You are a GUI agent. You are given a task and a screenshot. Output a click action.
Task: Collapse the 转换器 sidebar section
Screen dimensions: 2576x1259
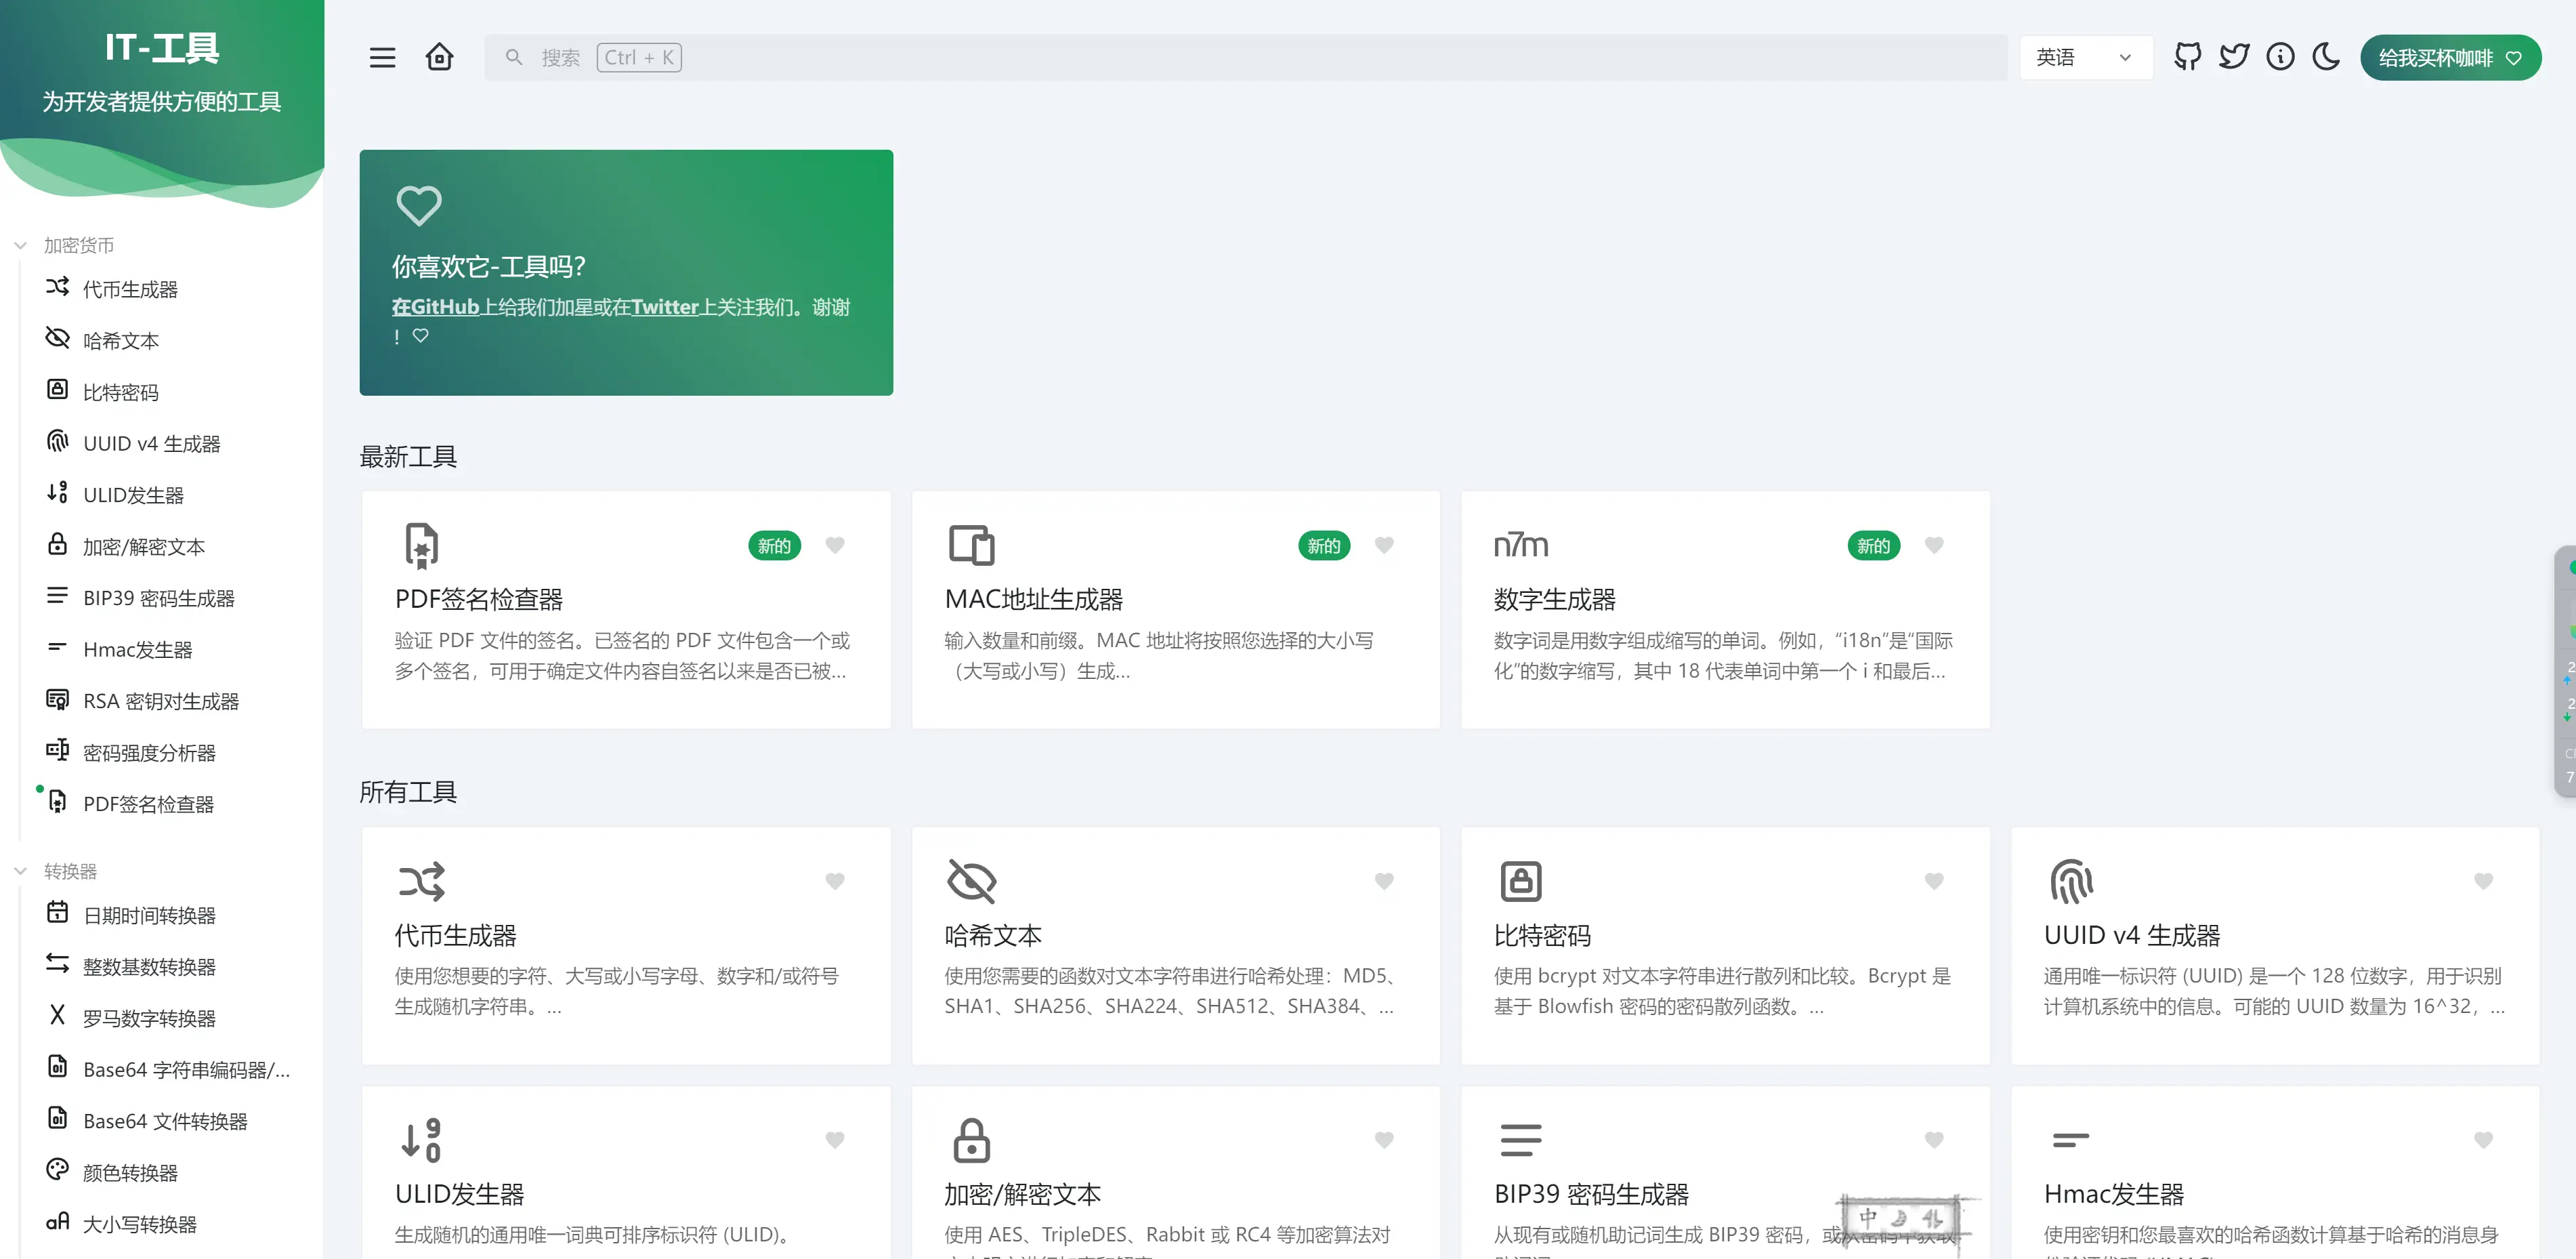(22, 870)
